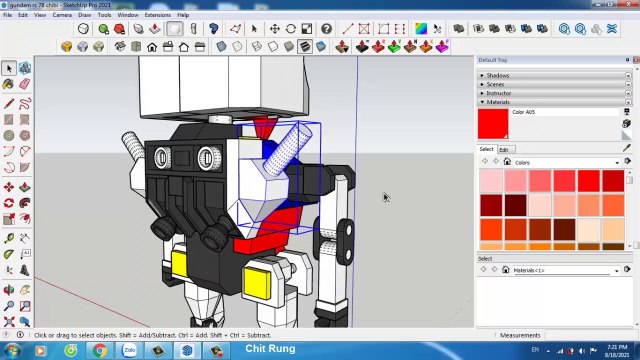Switch to the materials Edit tab
Screen dimensions: 640x360
(504, 150)
